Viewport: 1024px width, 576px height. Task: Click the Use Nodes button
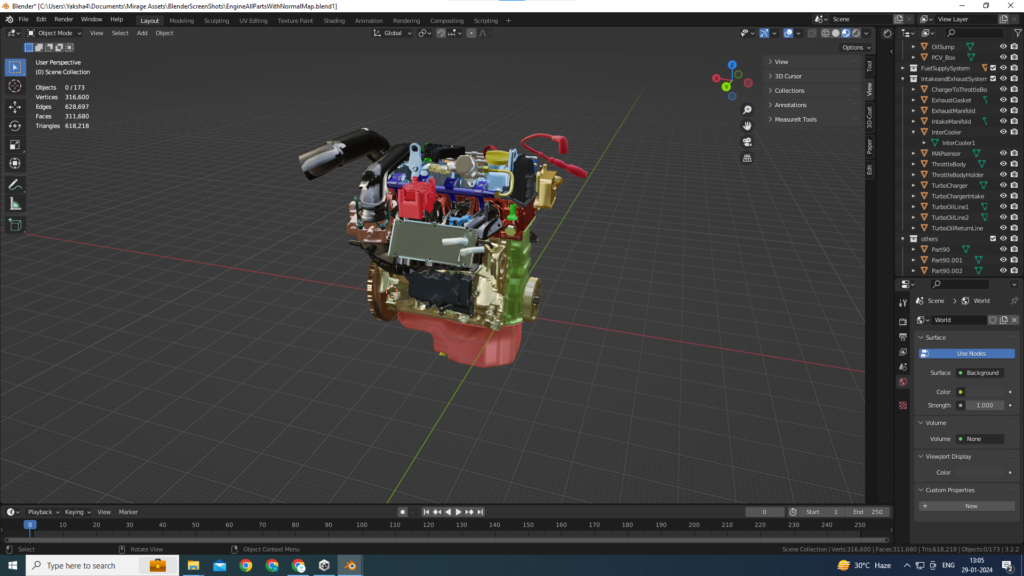point(970,354)
